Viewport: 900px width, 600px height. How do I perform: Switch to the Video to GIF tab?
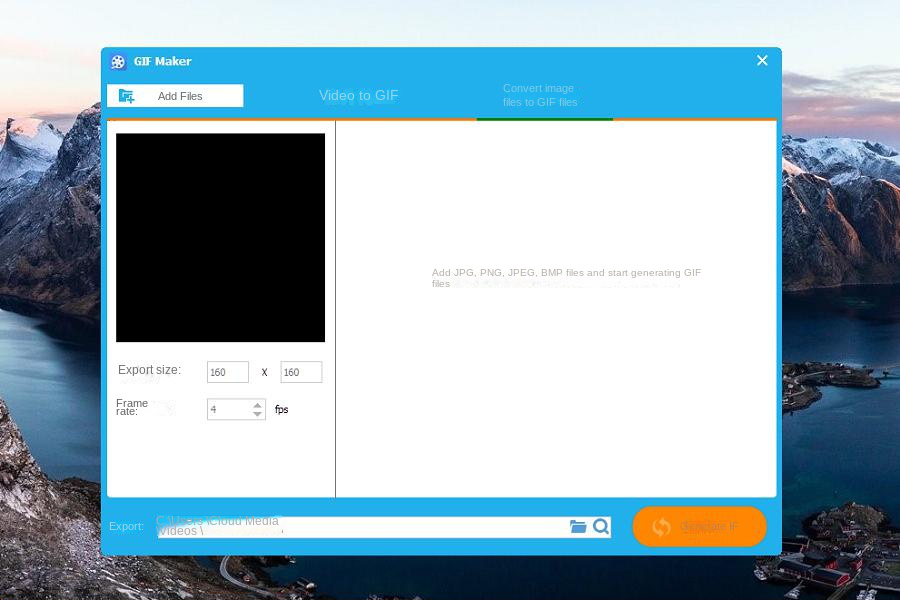(358, 95)
